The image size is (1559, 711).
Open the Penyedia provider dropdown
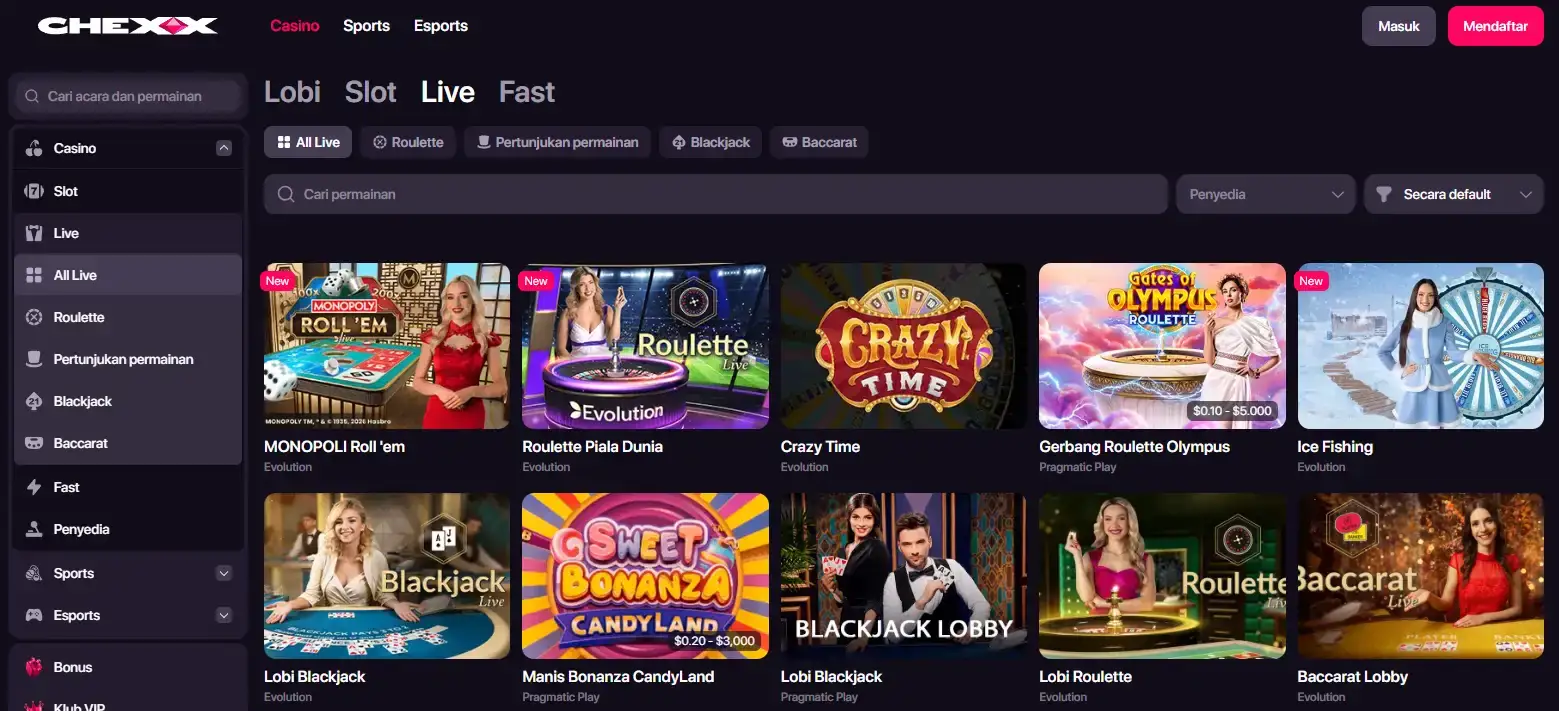pyautogui.click(x=1266, y=194)
